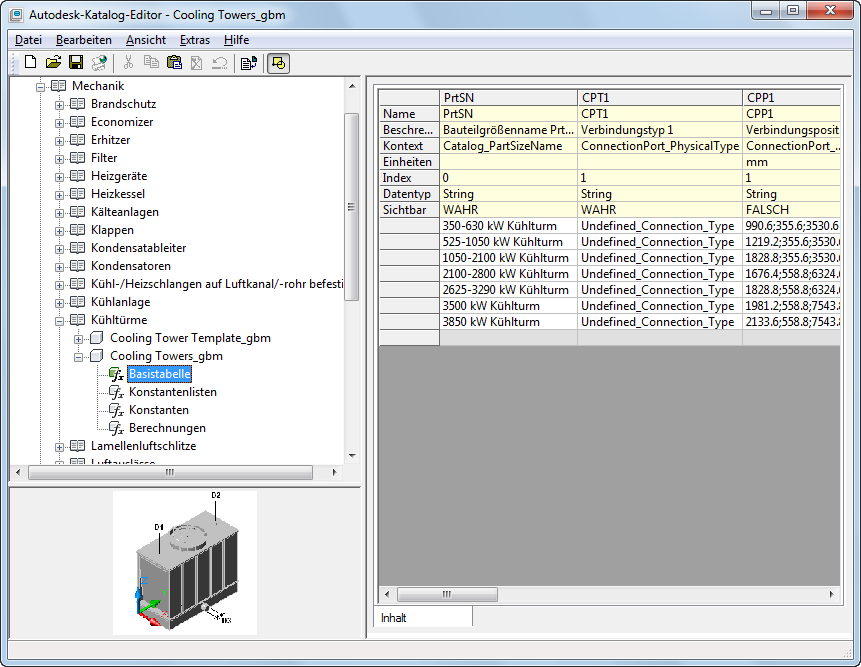
Task: Click the Cooling Tower Template_gbm part icon
Action: click(97, 338)
